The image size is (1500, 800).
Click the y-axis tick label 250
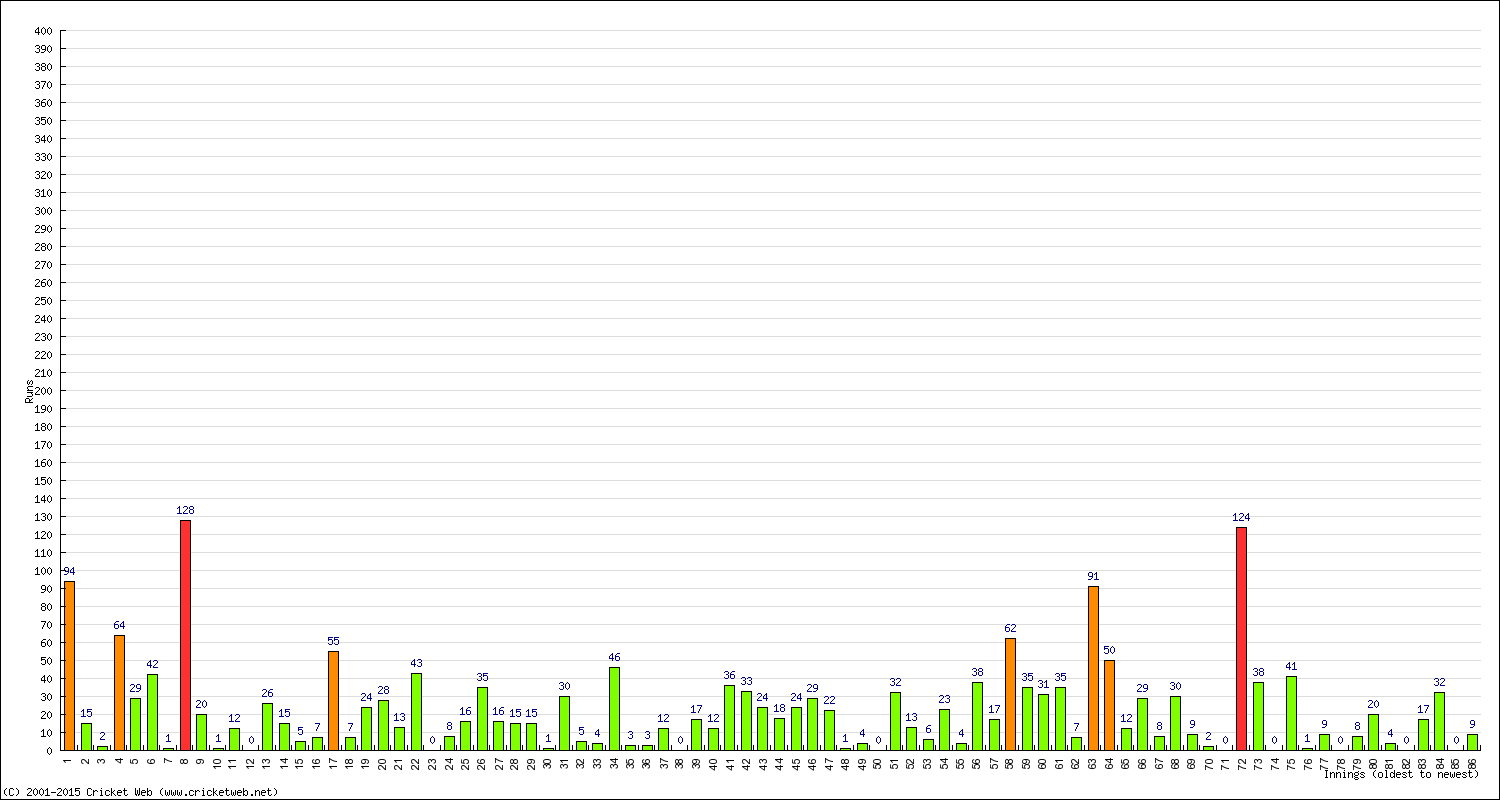click(42, 301)
